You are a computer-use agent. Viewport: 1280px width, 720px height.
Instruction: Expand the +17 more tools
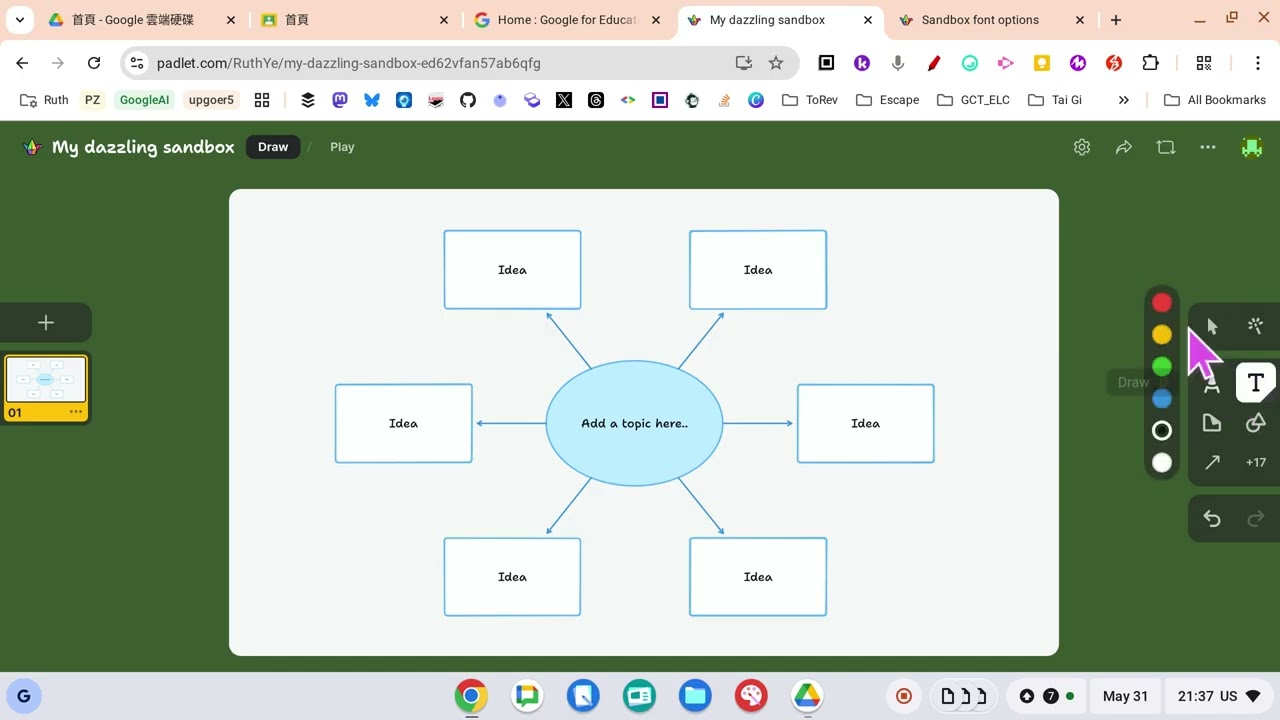1256,462
